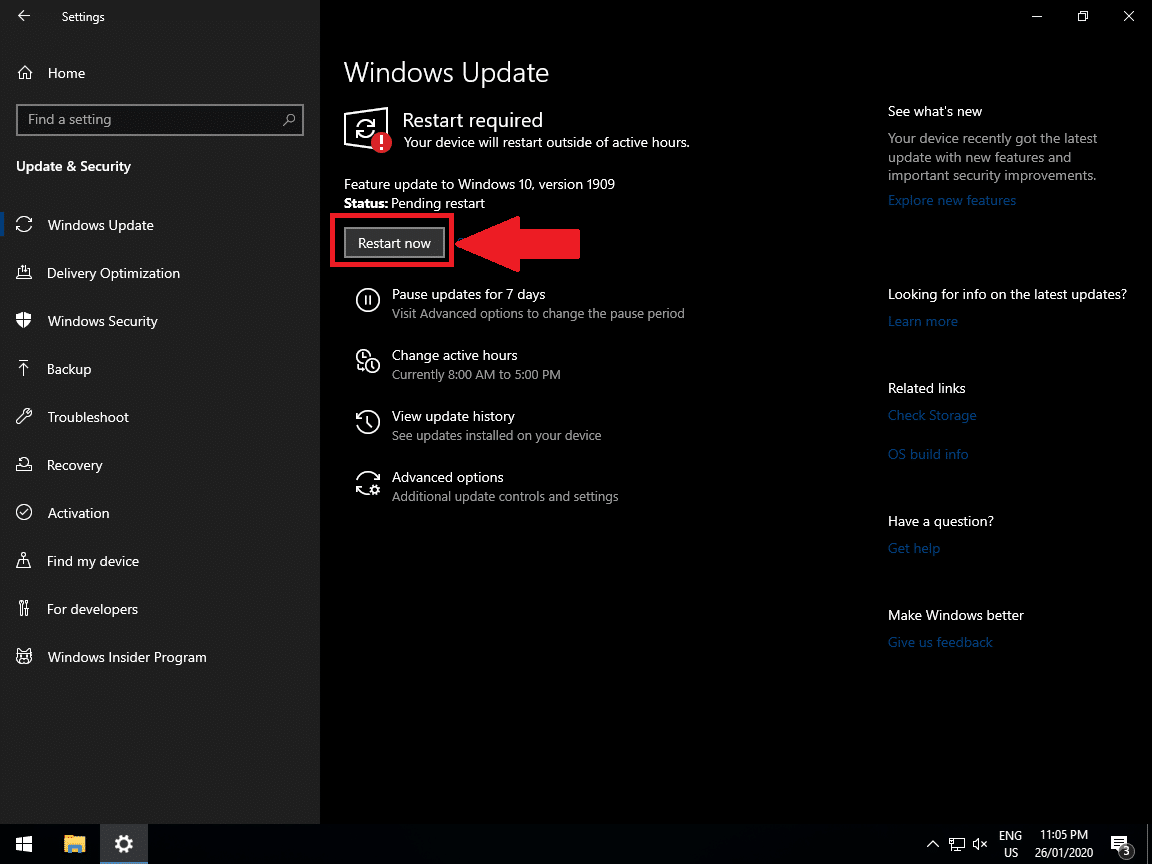The height and width of the screenshot is (864, 1152).
Task: Open the Home icon in the sidebar
Action: pyautogui.click(x=25, y=73)
